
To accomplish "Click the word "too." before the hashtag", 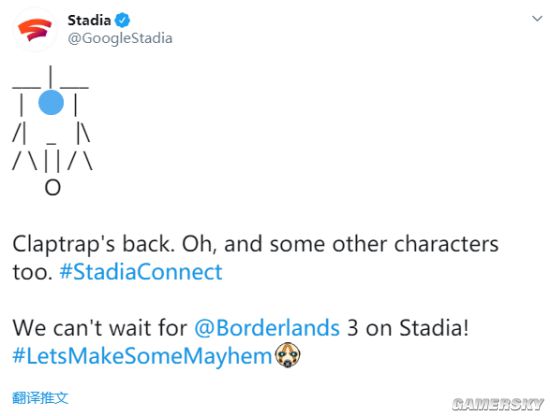I will pyautogui.click(x=33, y=273).
